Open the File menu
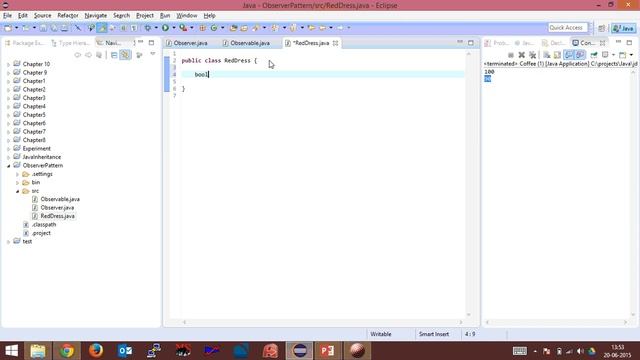This screenshot has width=640, height=360. click(x=7, y=16)
